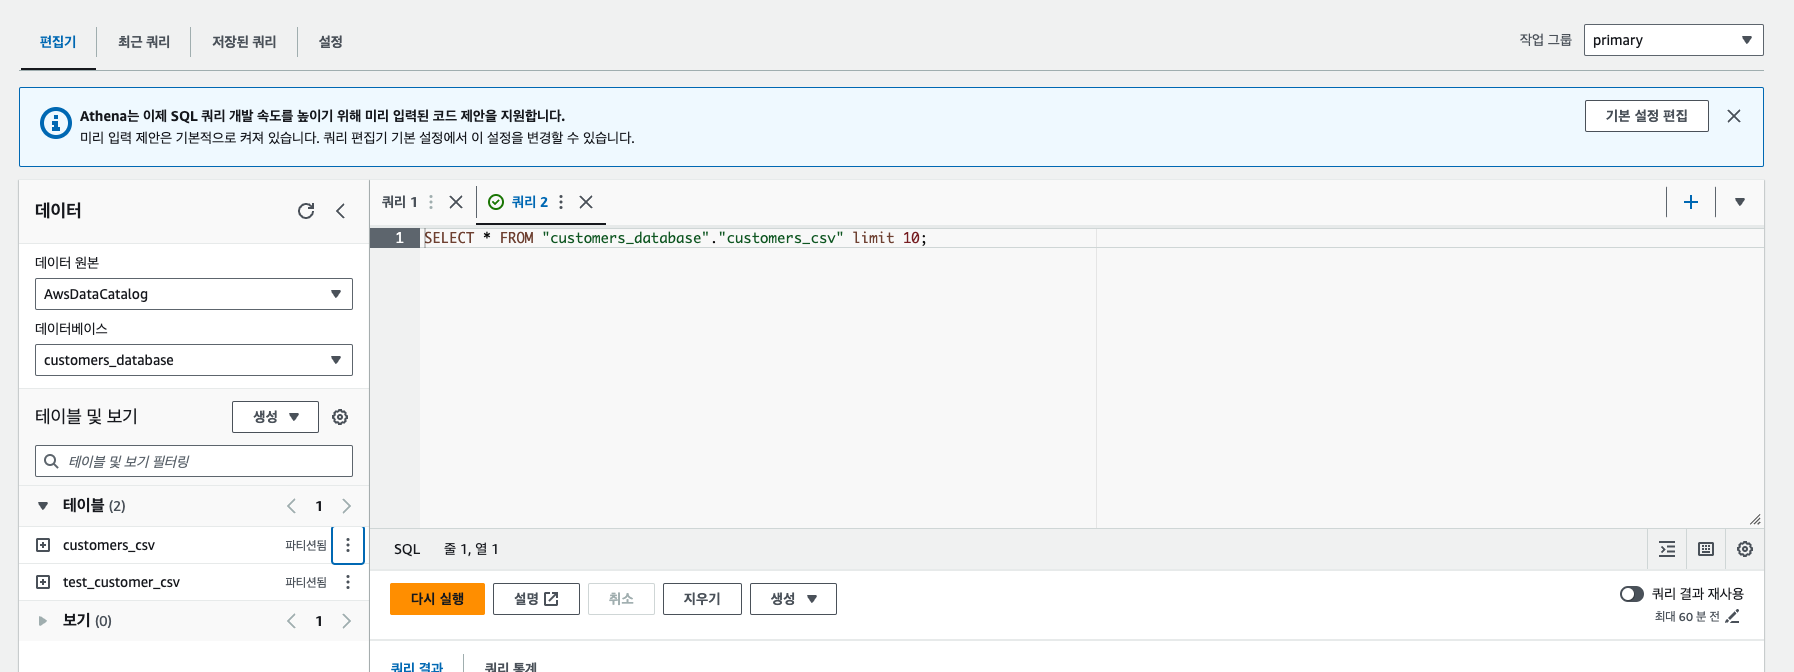Click 지우기 button
Screen dimensions: 1794x672
(702, 599)
